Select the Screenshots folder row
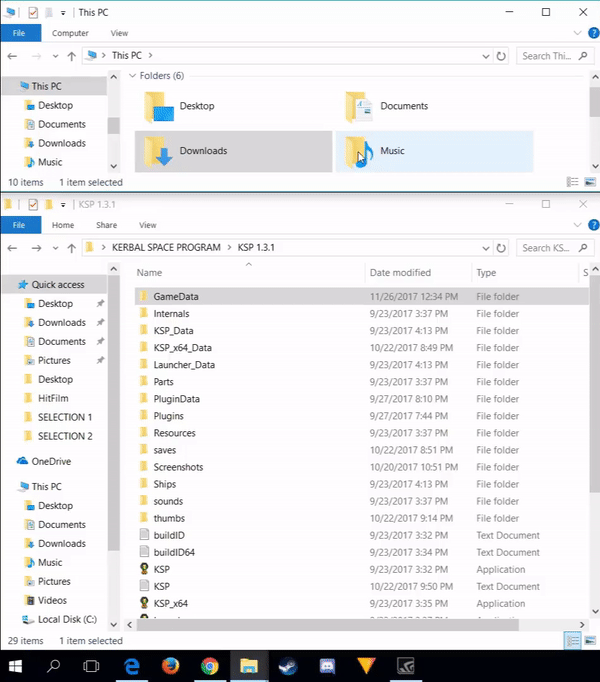 coord(361,467)
